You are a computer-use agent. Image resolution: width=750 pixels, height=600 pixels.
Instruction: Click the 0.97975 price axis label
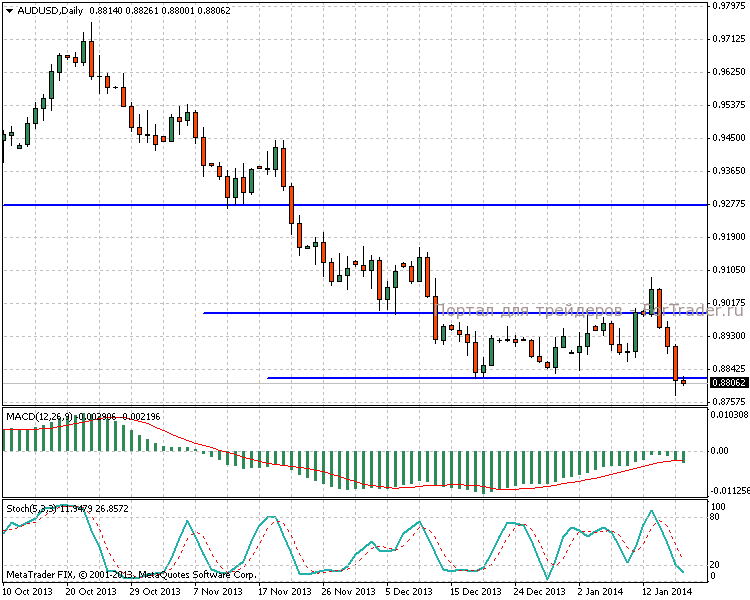pos(727,7)
